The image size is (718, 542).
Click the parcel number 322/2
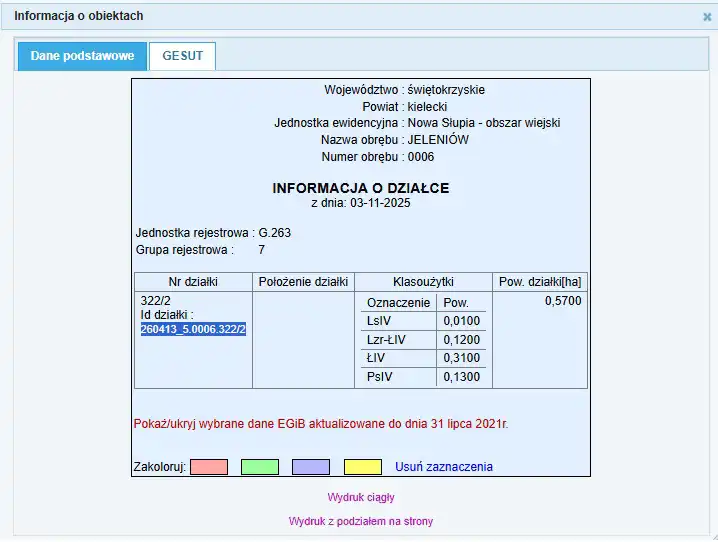pyautogui.click(x=156, y=301)
